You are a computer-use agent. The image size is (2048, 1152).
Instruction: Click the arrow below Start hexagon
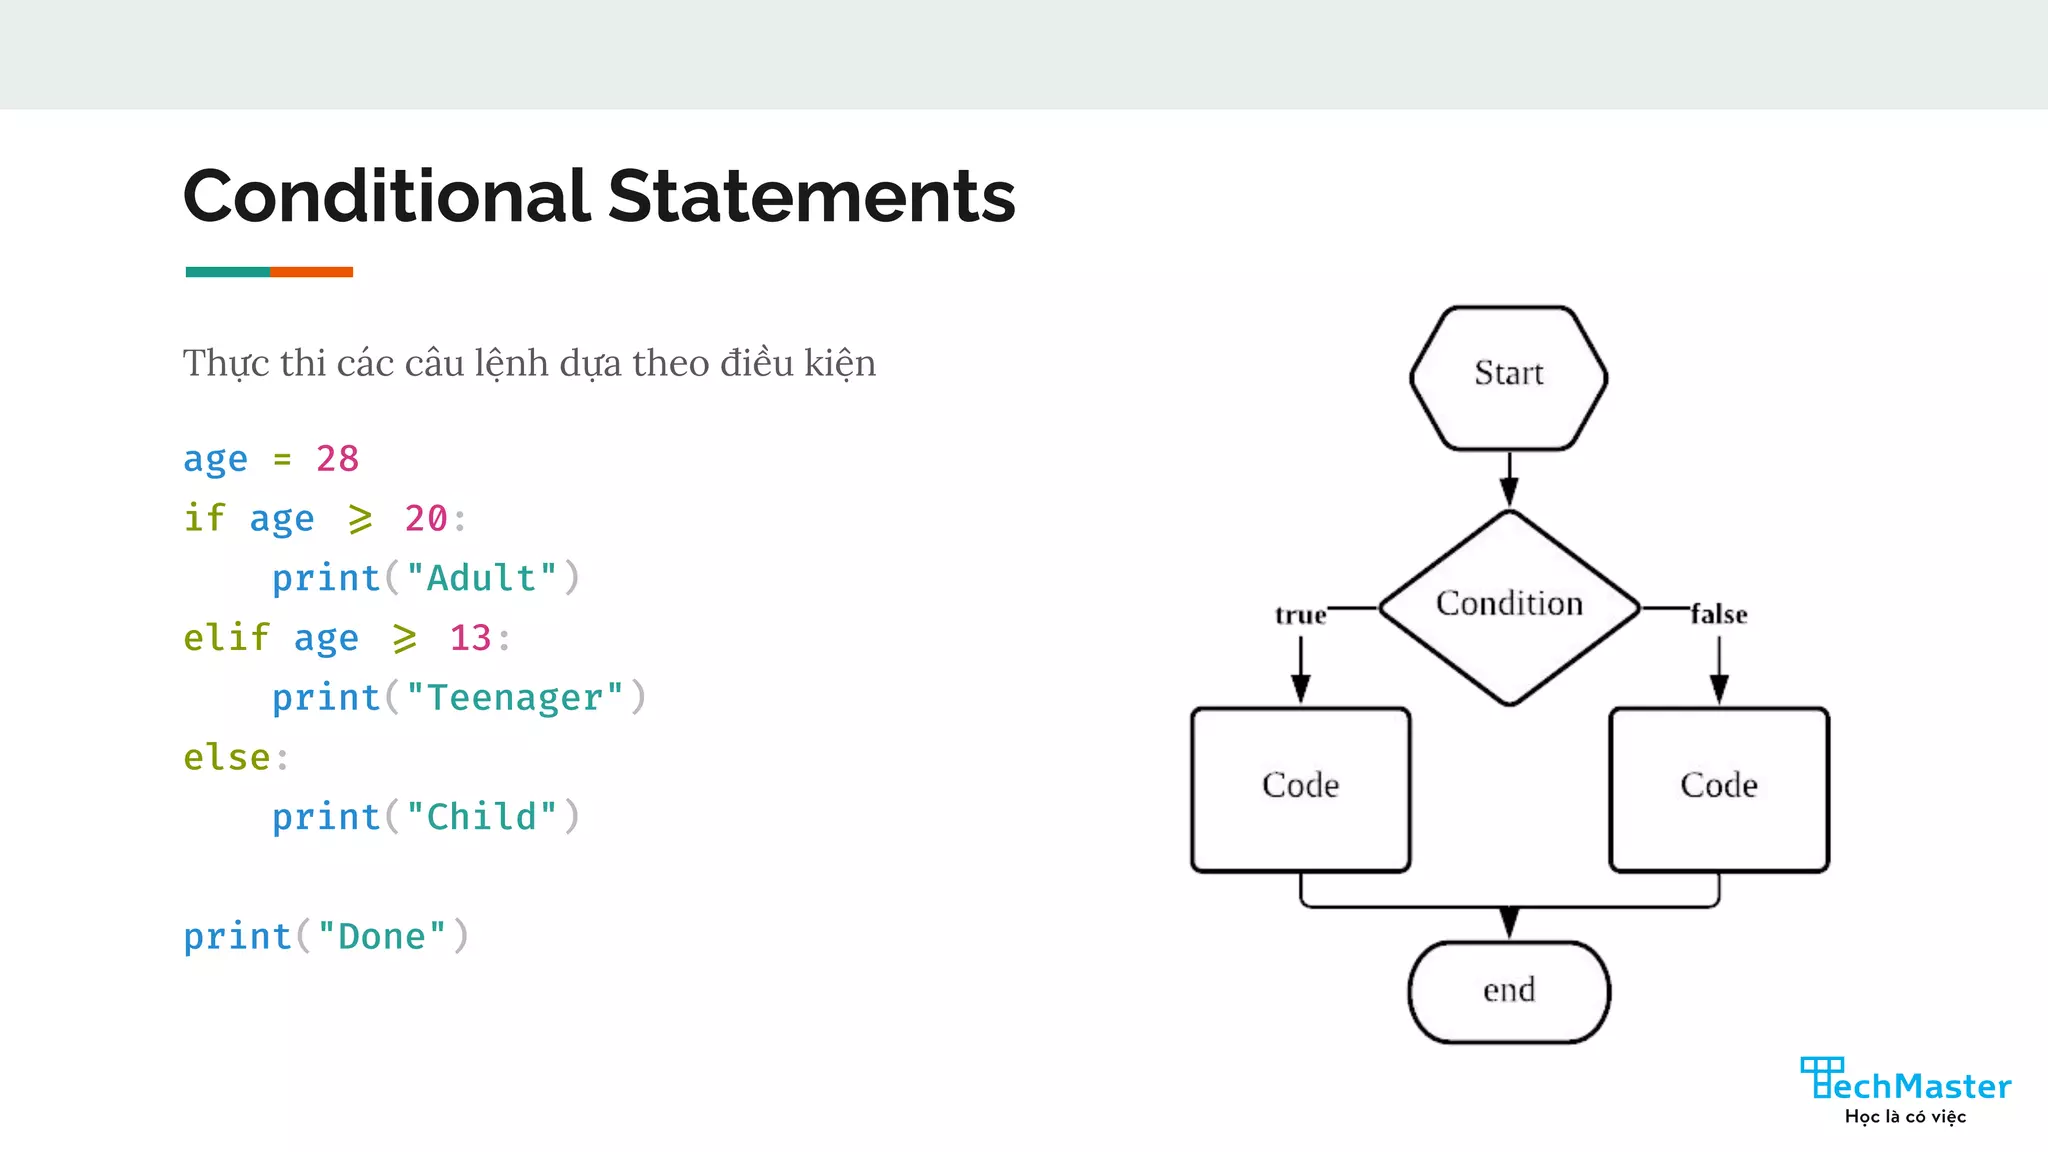point(1509,479)
